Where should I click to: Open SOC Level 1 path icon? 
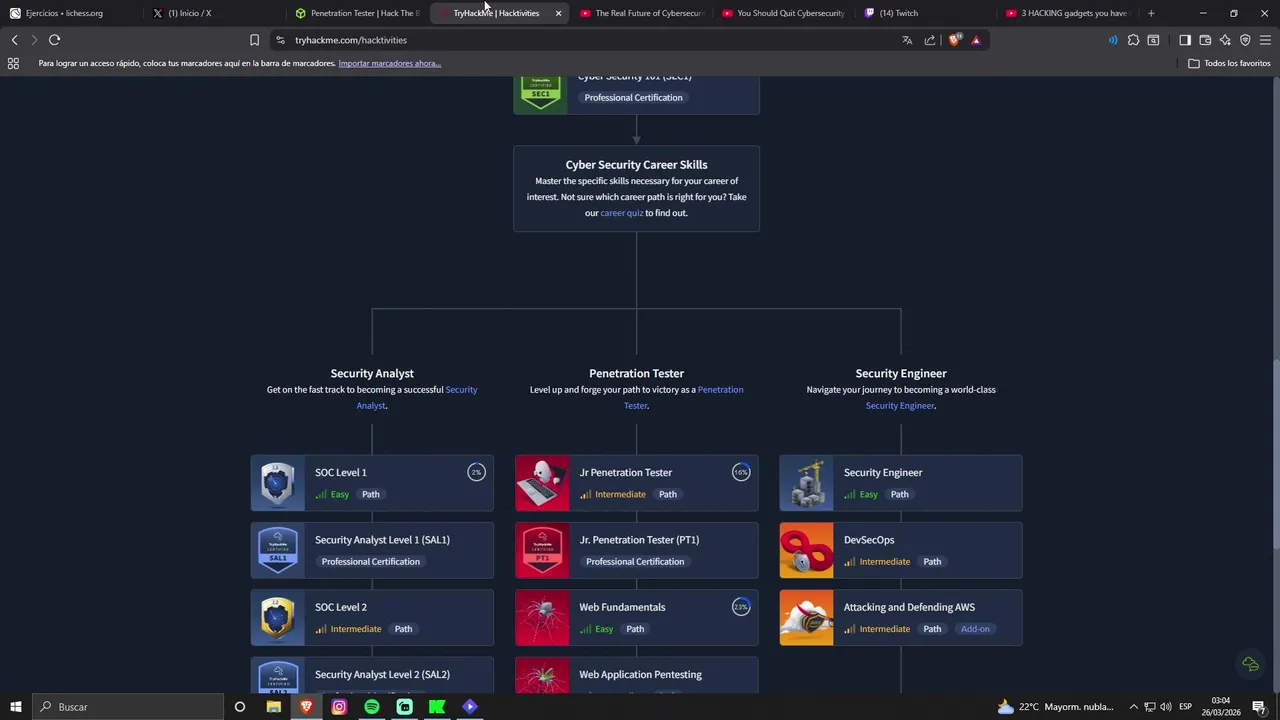click(x=278, y=483)
